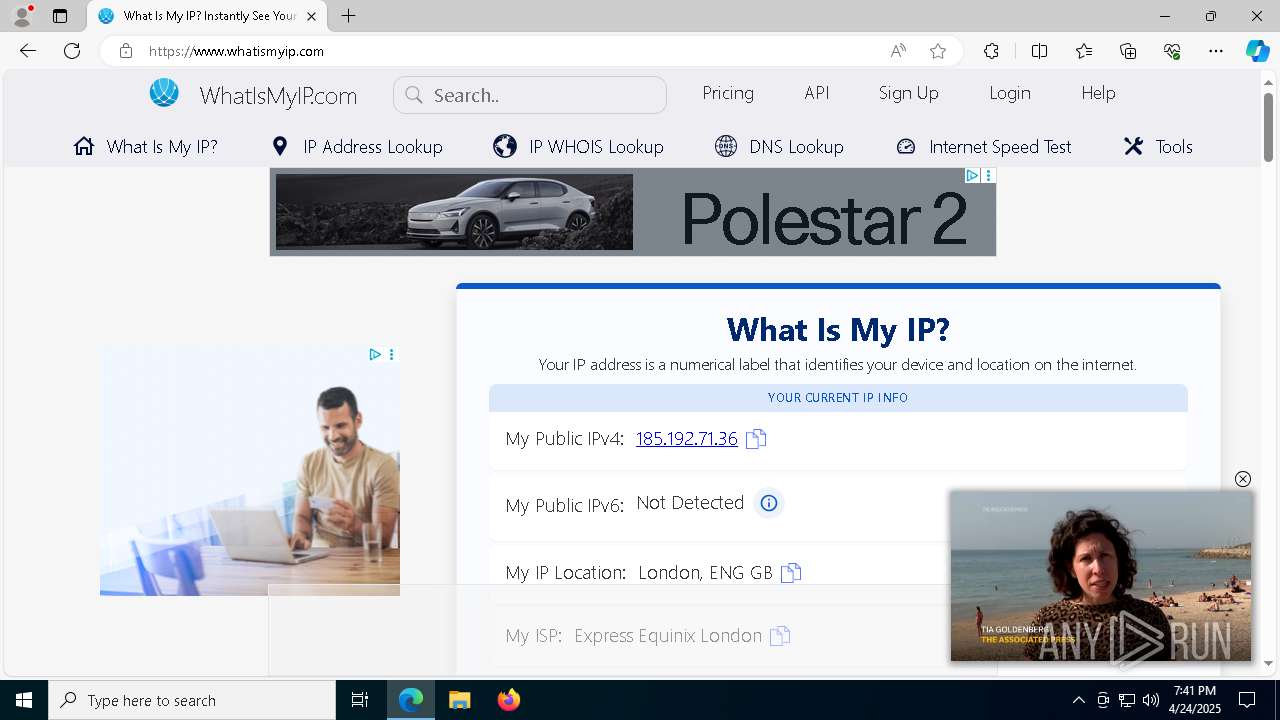Click the page vertical scrollbar thumb

[1268, 127]
